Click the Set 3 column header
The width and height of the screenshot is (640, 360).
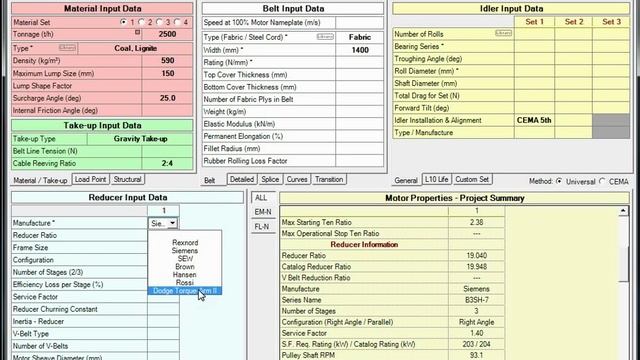611,22
